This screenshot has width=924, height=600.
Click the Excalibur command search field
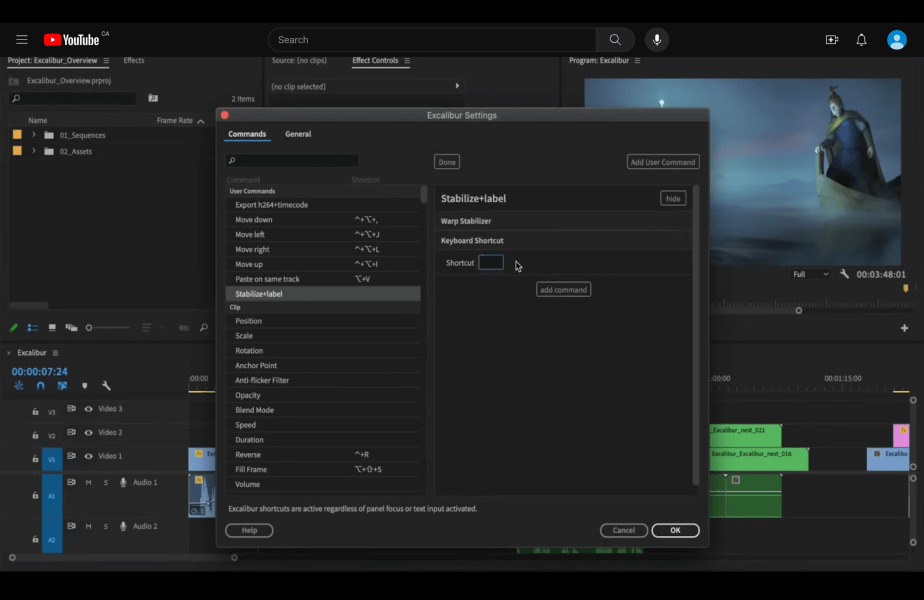292,160
